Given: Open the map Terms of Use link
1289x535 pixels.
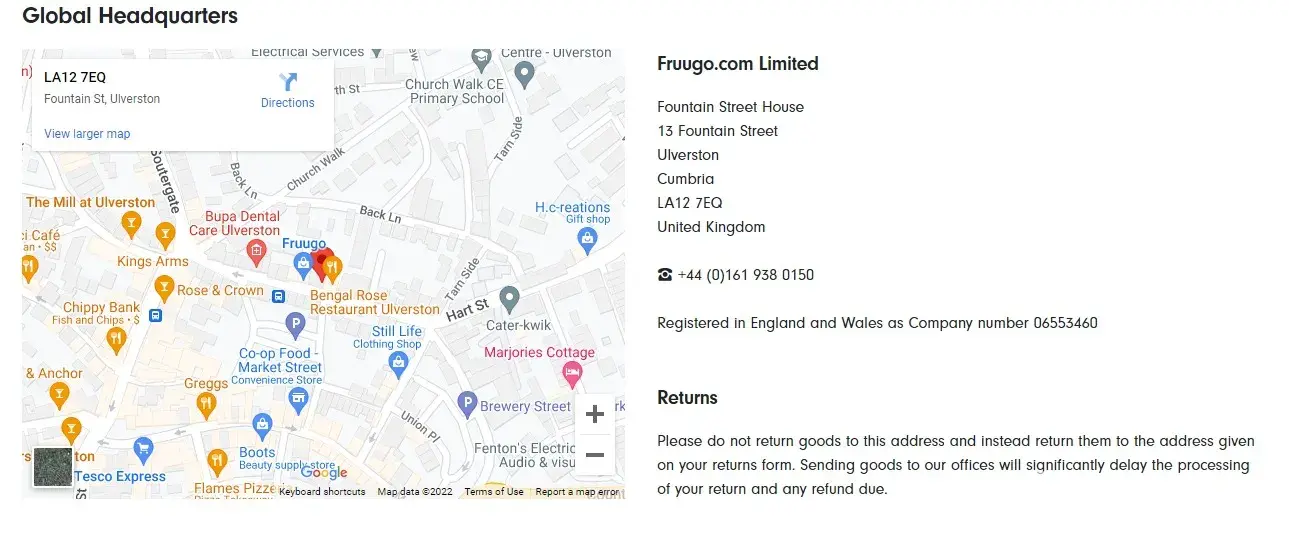Looking at the screenshot, I should coord(494,492).
